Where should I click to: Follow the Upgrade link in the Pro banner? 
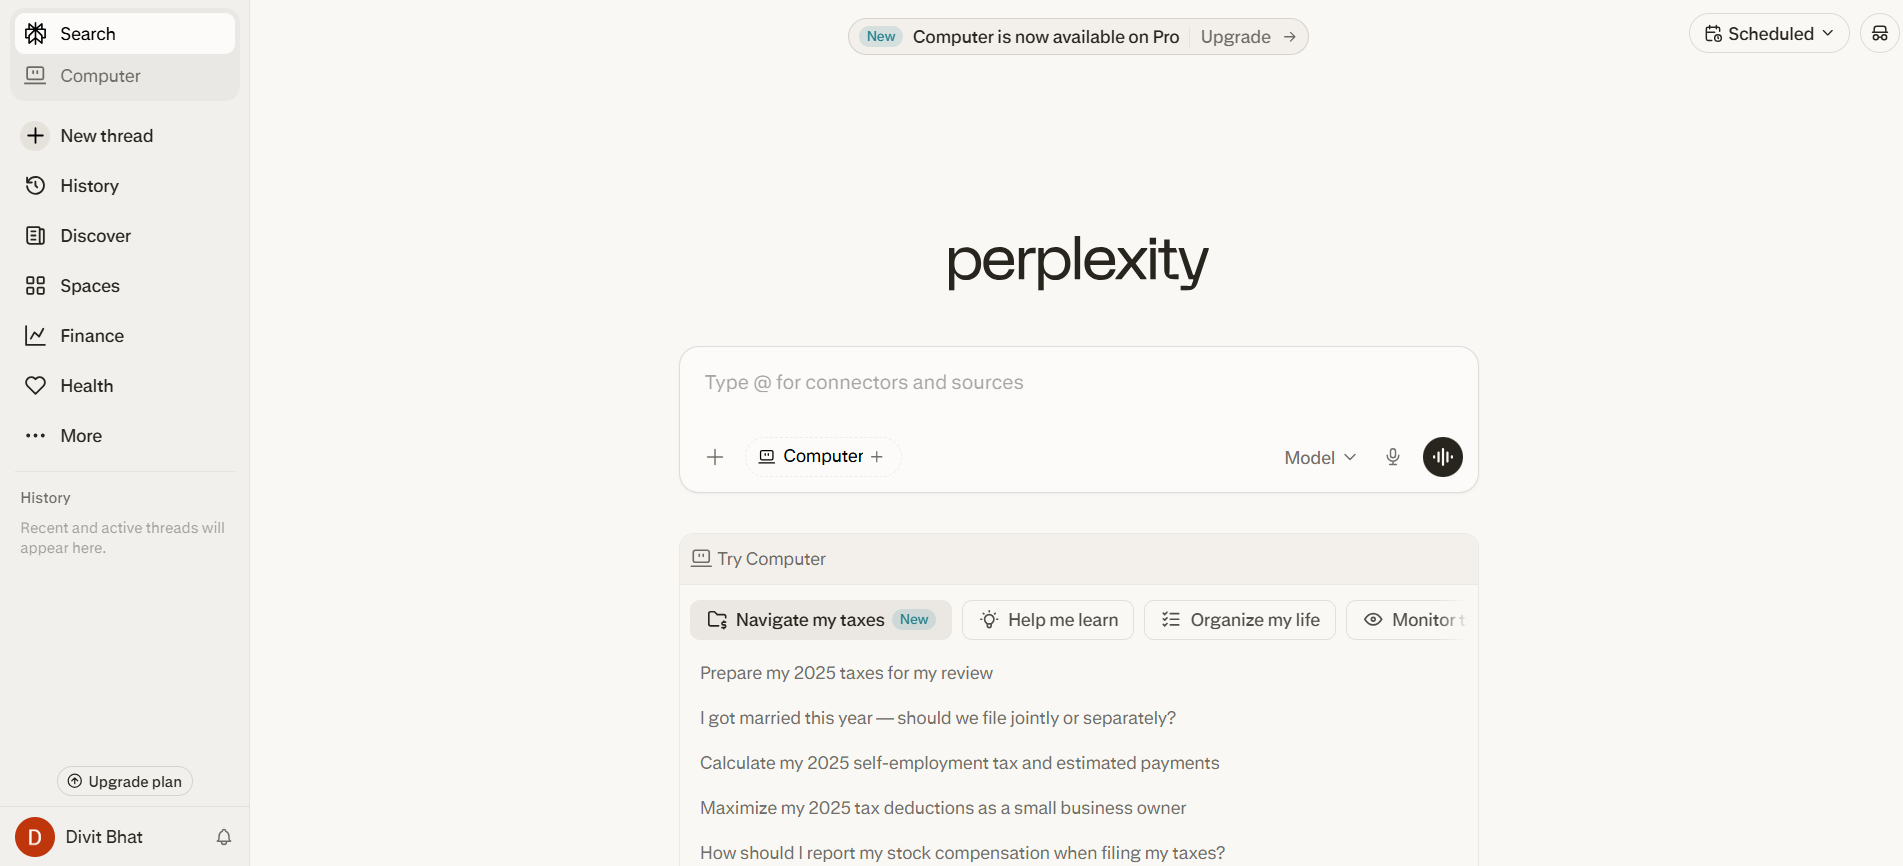(x=1235, y=36)
